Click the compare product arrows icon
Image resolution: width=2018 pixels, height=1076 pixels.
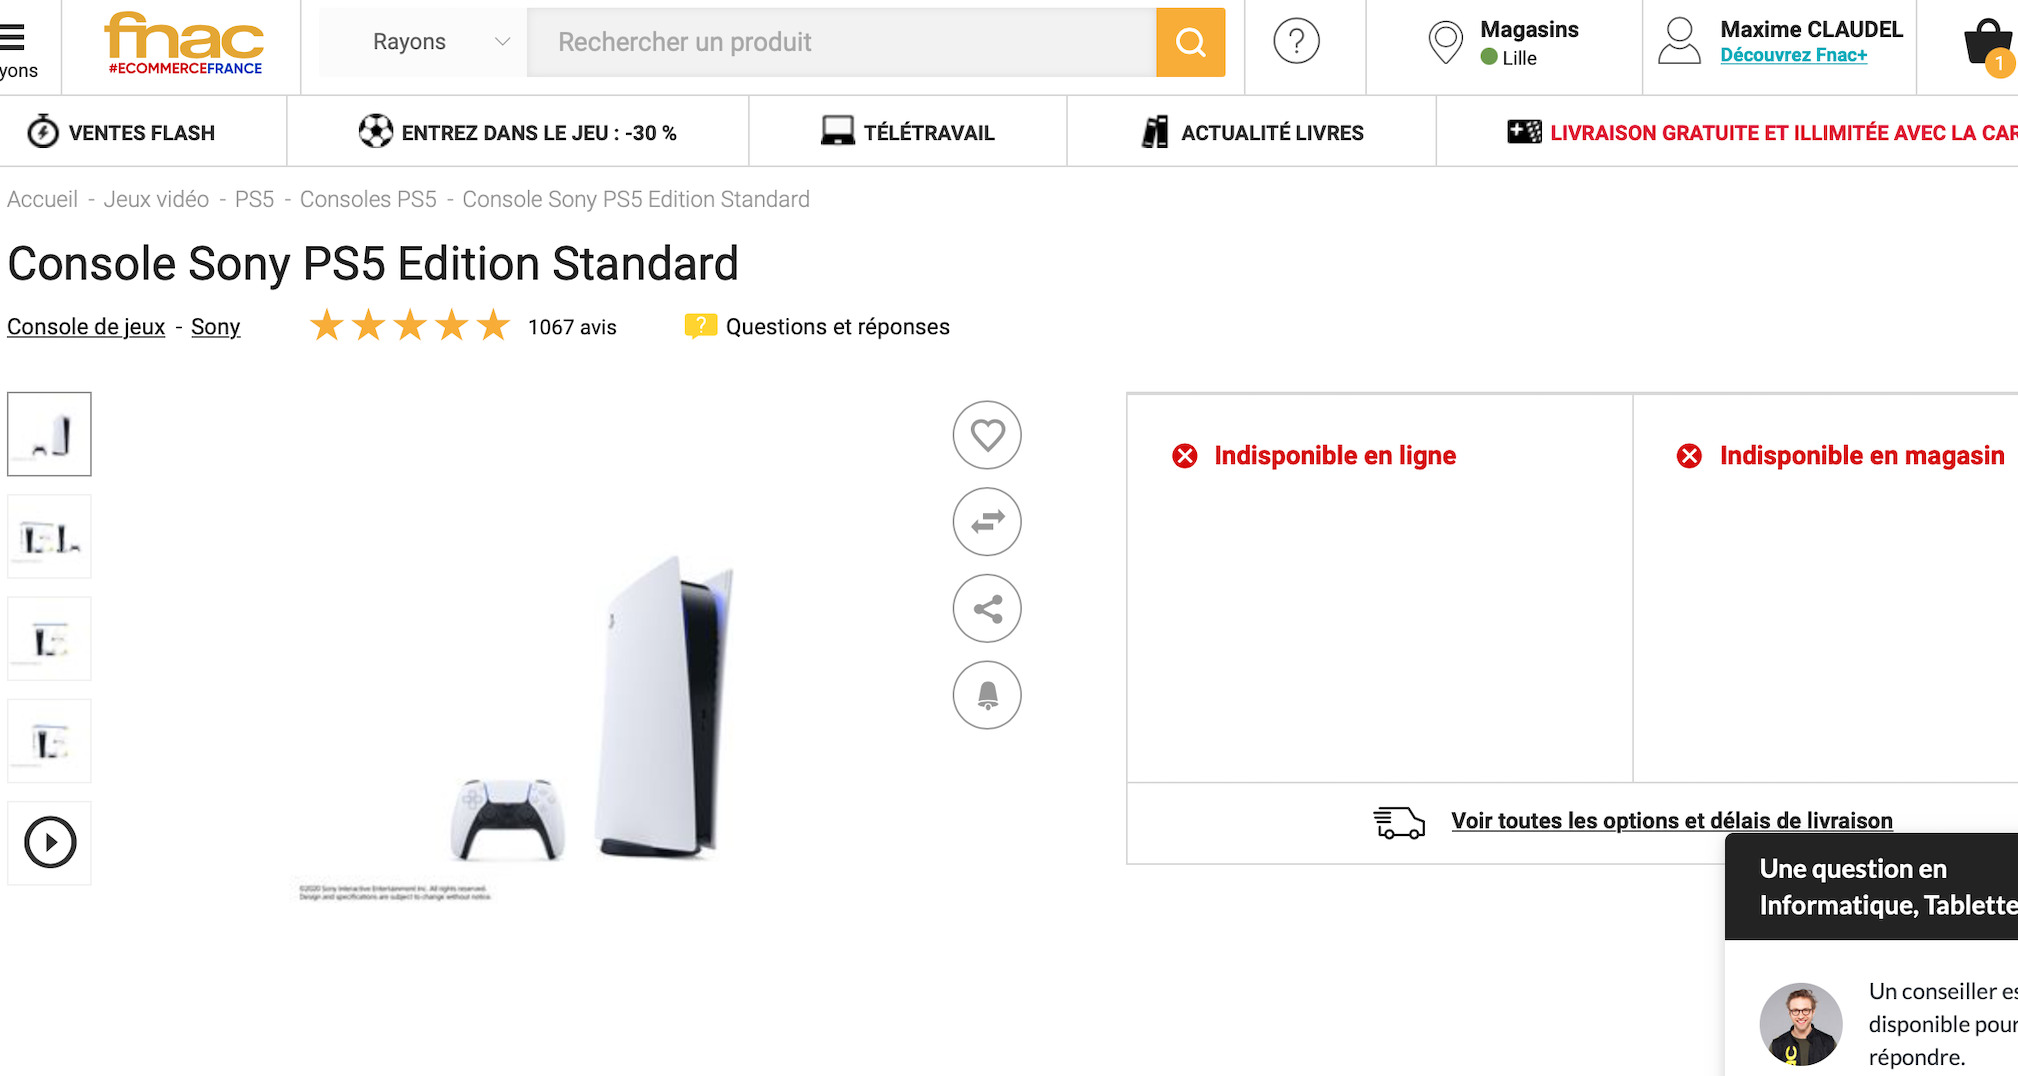tap(987, 521)
